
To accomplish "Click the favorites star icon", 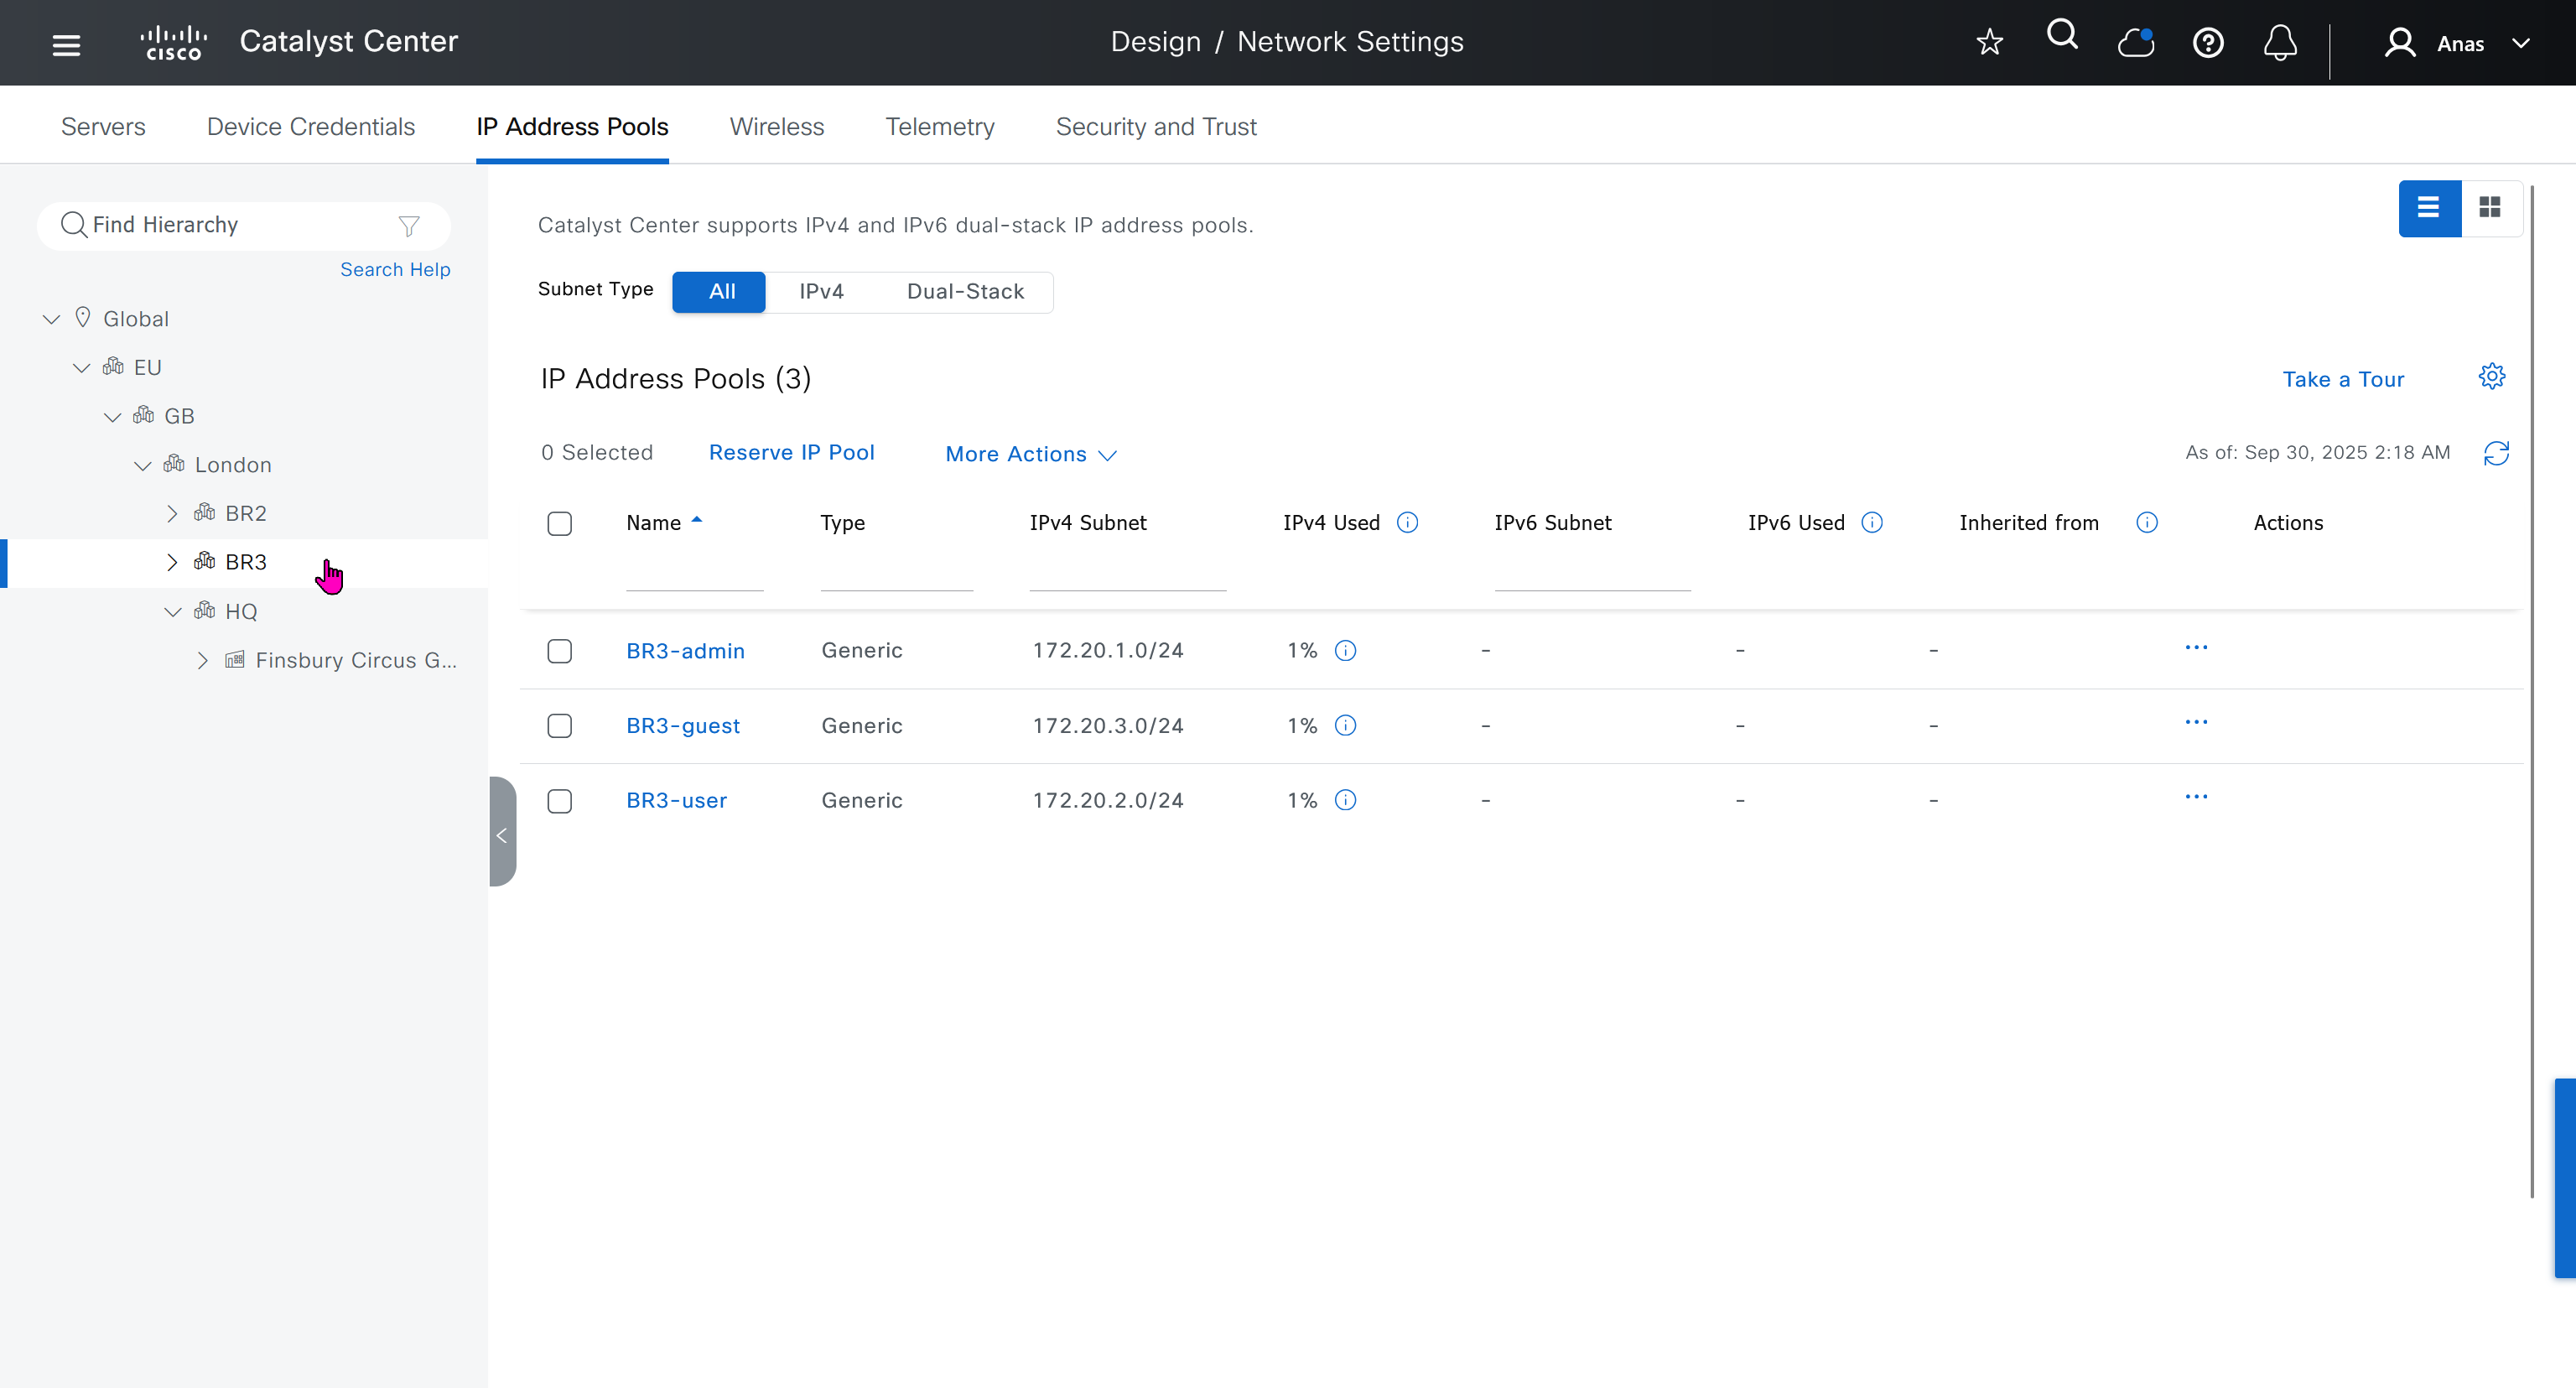I will tap(1989, 42).
